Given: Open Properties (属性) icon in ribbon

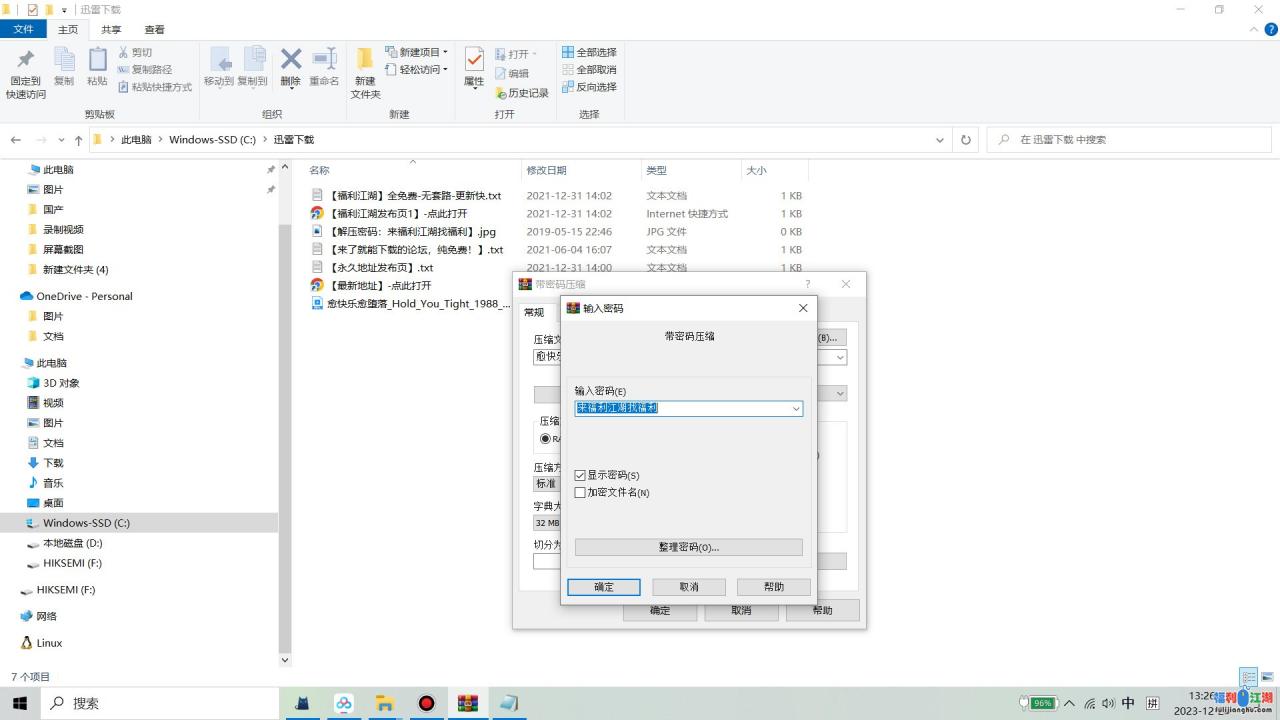Looking at the screenshot, I should 474,68.
